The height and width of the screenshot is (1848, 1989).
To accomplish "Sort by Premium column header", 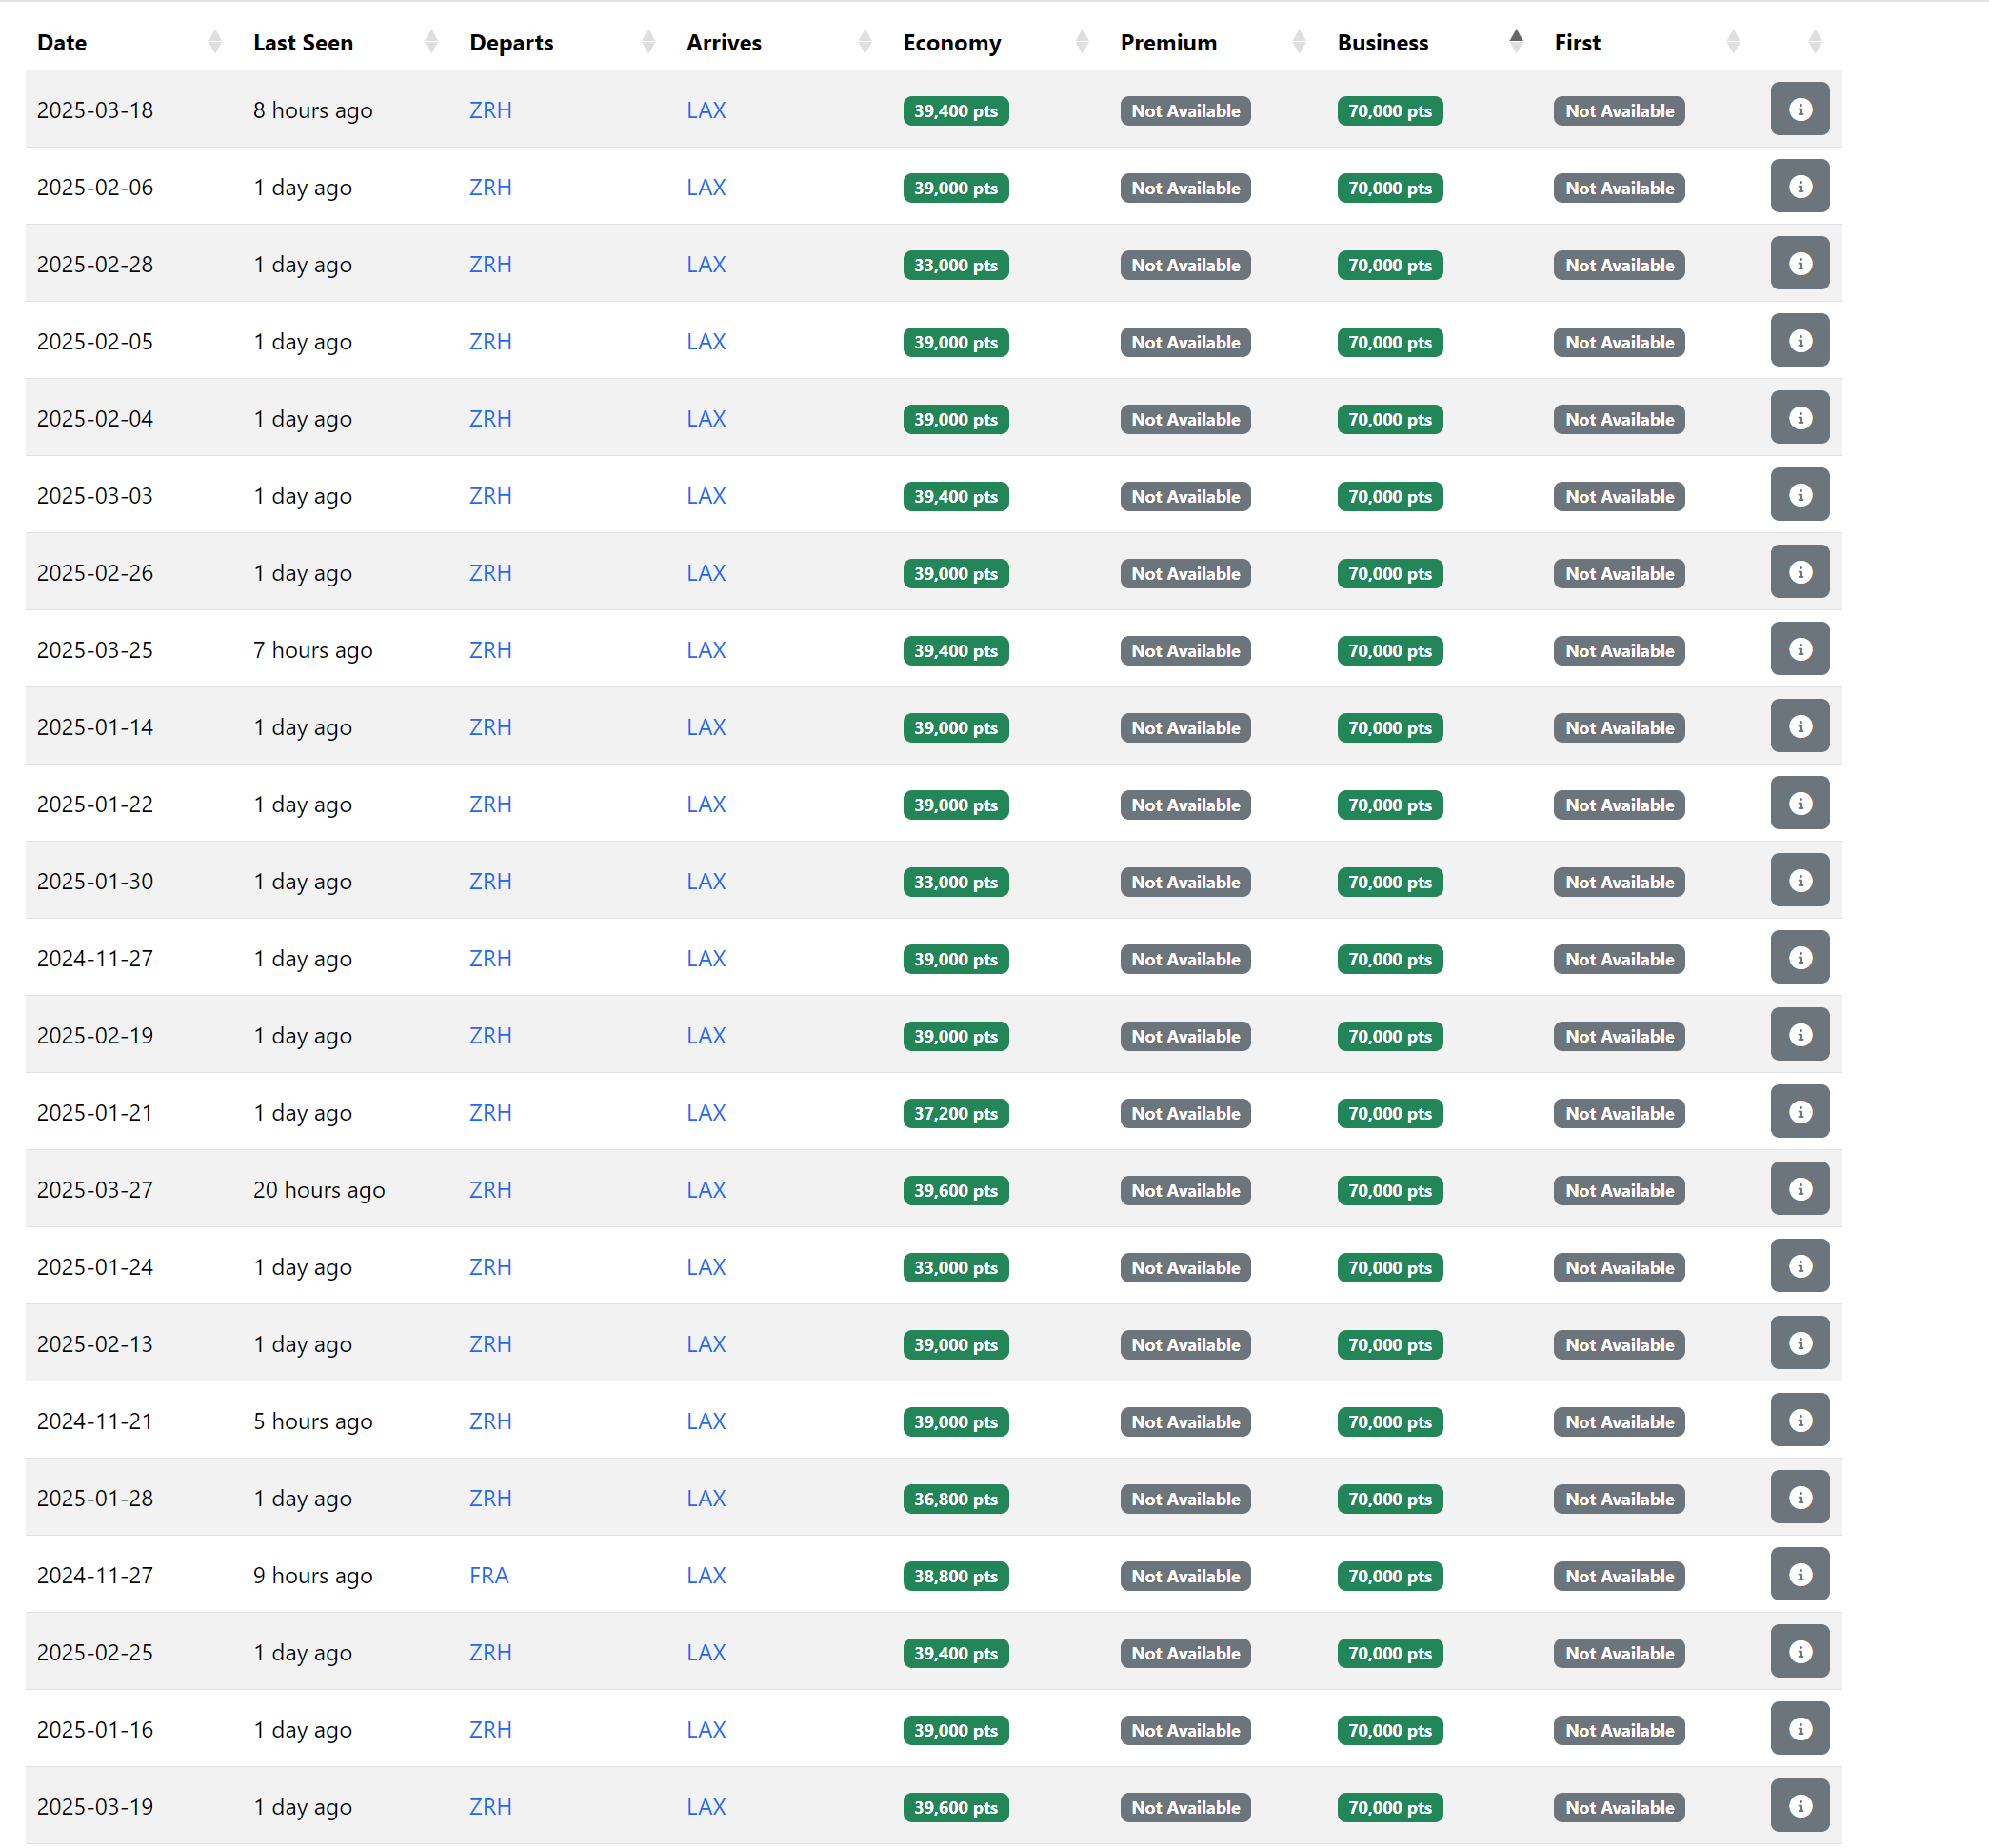I will click(1168, 42).
